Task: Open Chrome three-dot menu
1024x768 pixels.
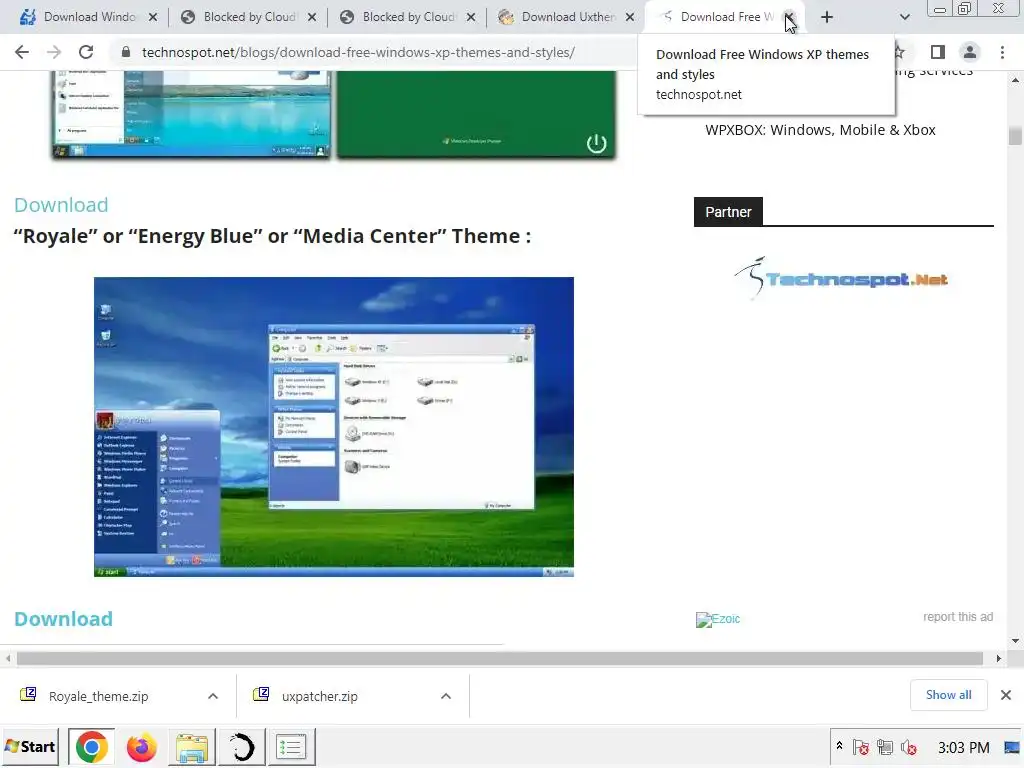Action: pyautogui.click(x=1002, y=52)
